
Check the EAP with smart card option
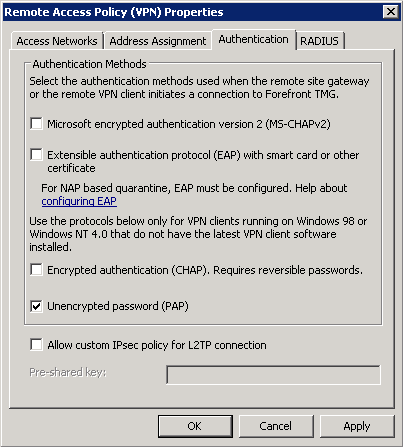coord(36,155)
